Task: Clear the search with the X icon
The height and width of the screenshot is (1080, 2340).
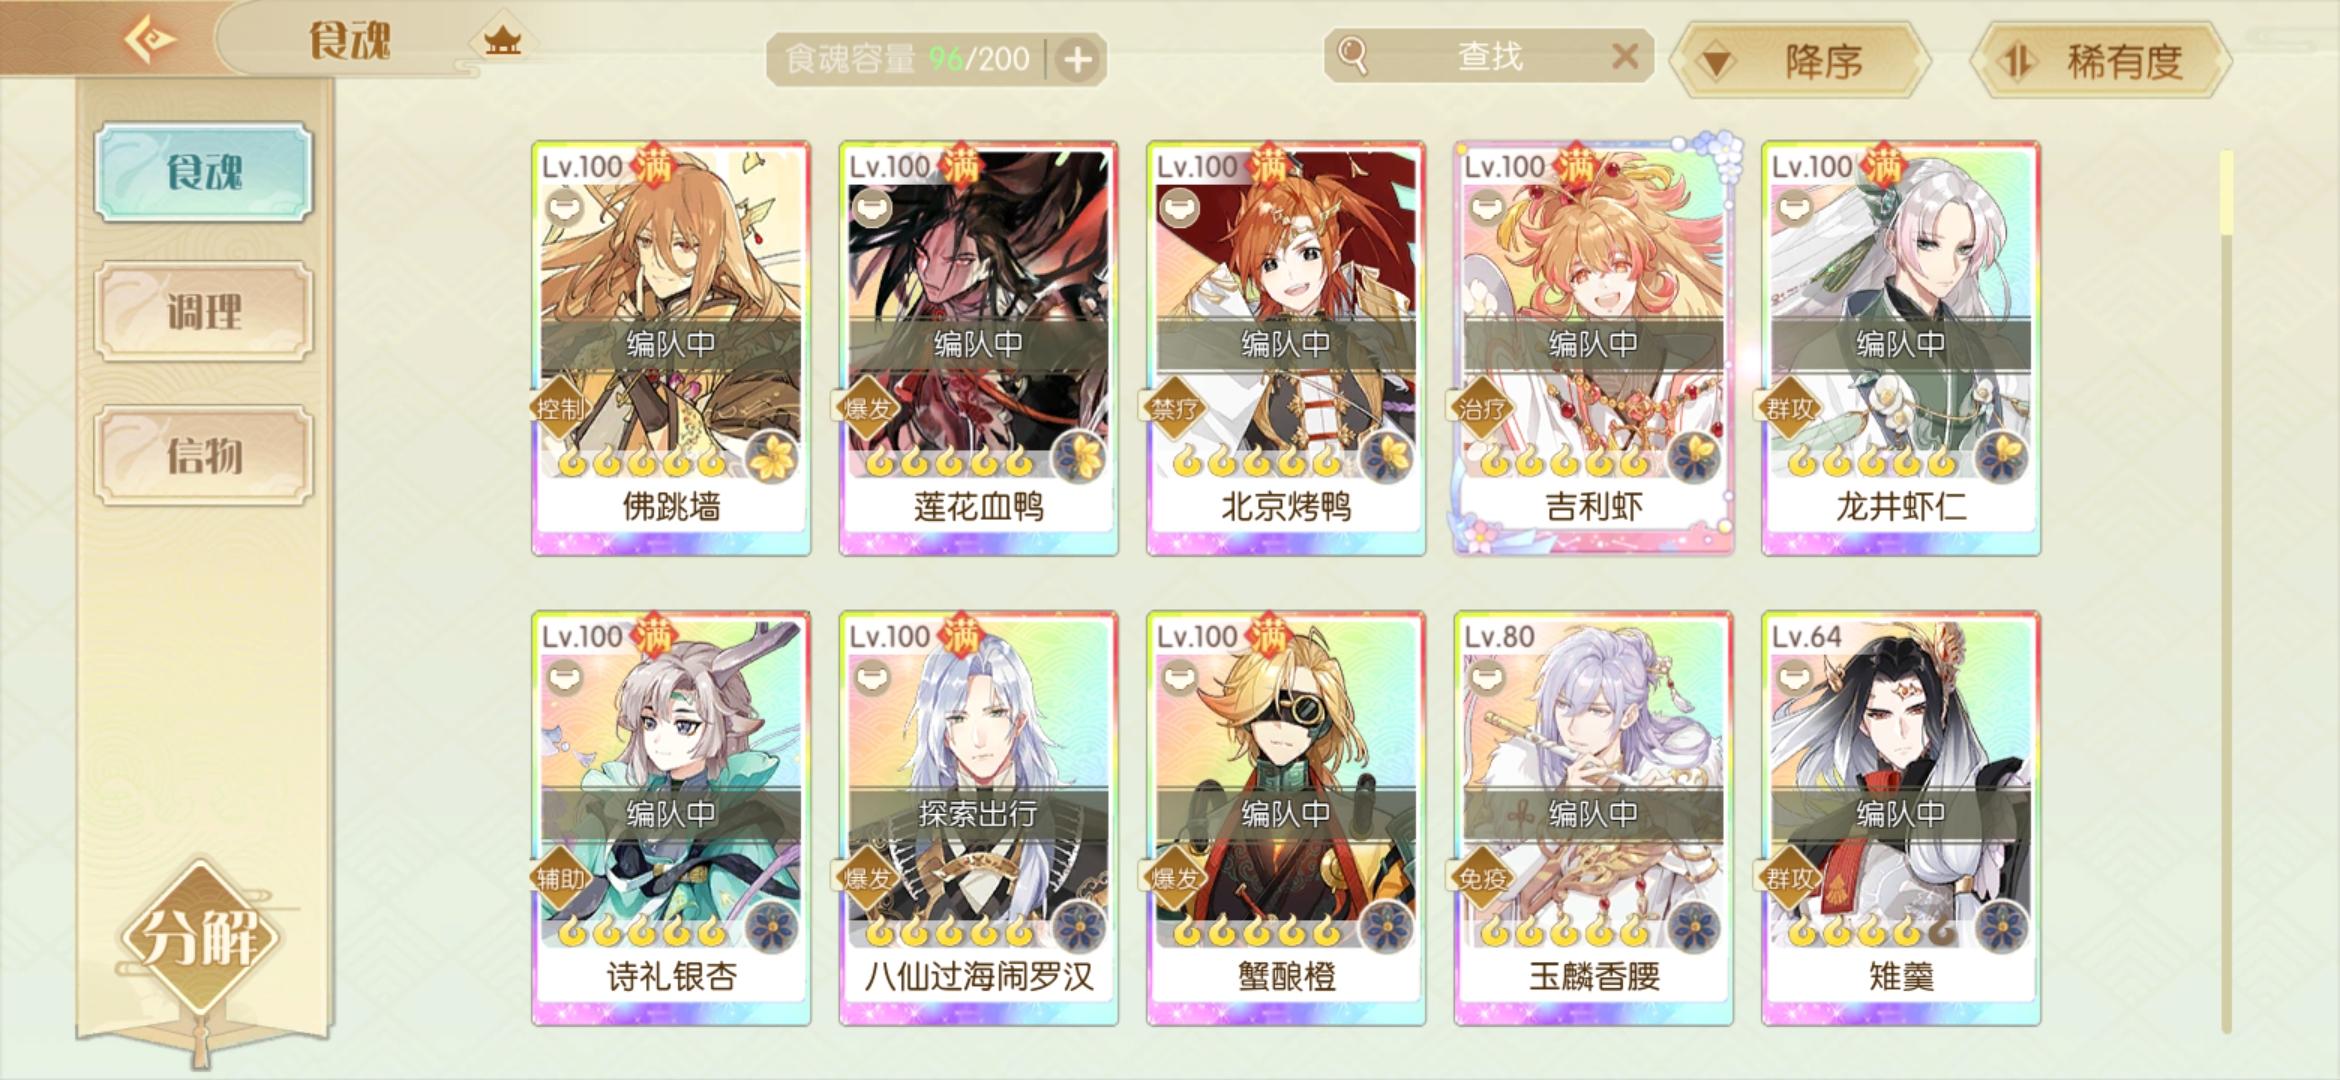Action: pos(1625,56)
